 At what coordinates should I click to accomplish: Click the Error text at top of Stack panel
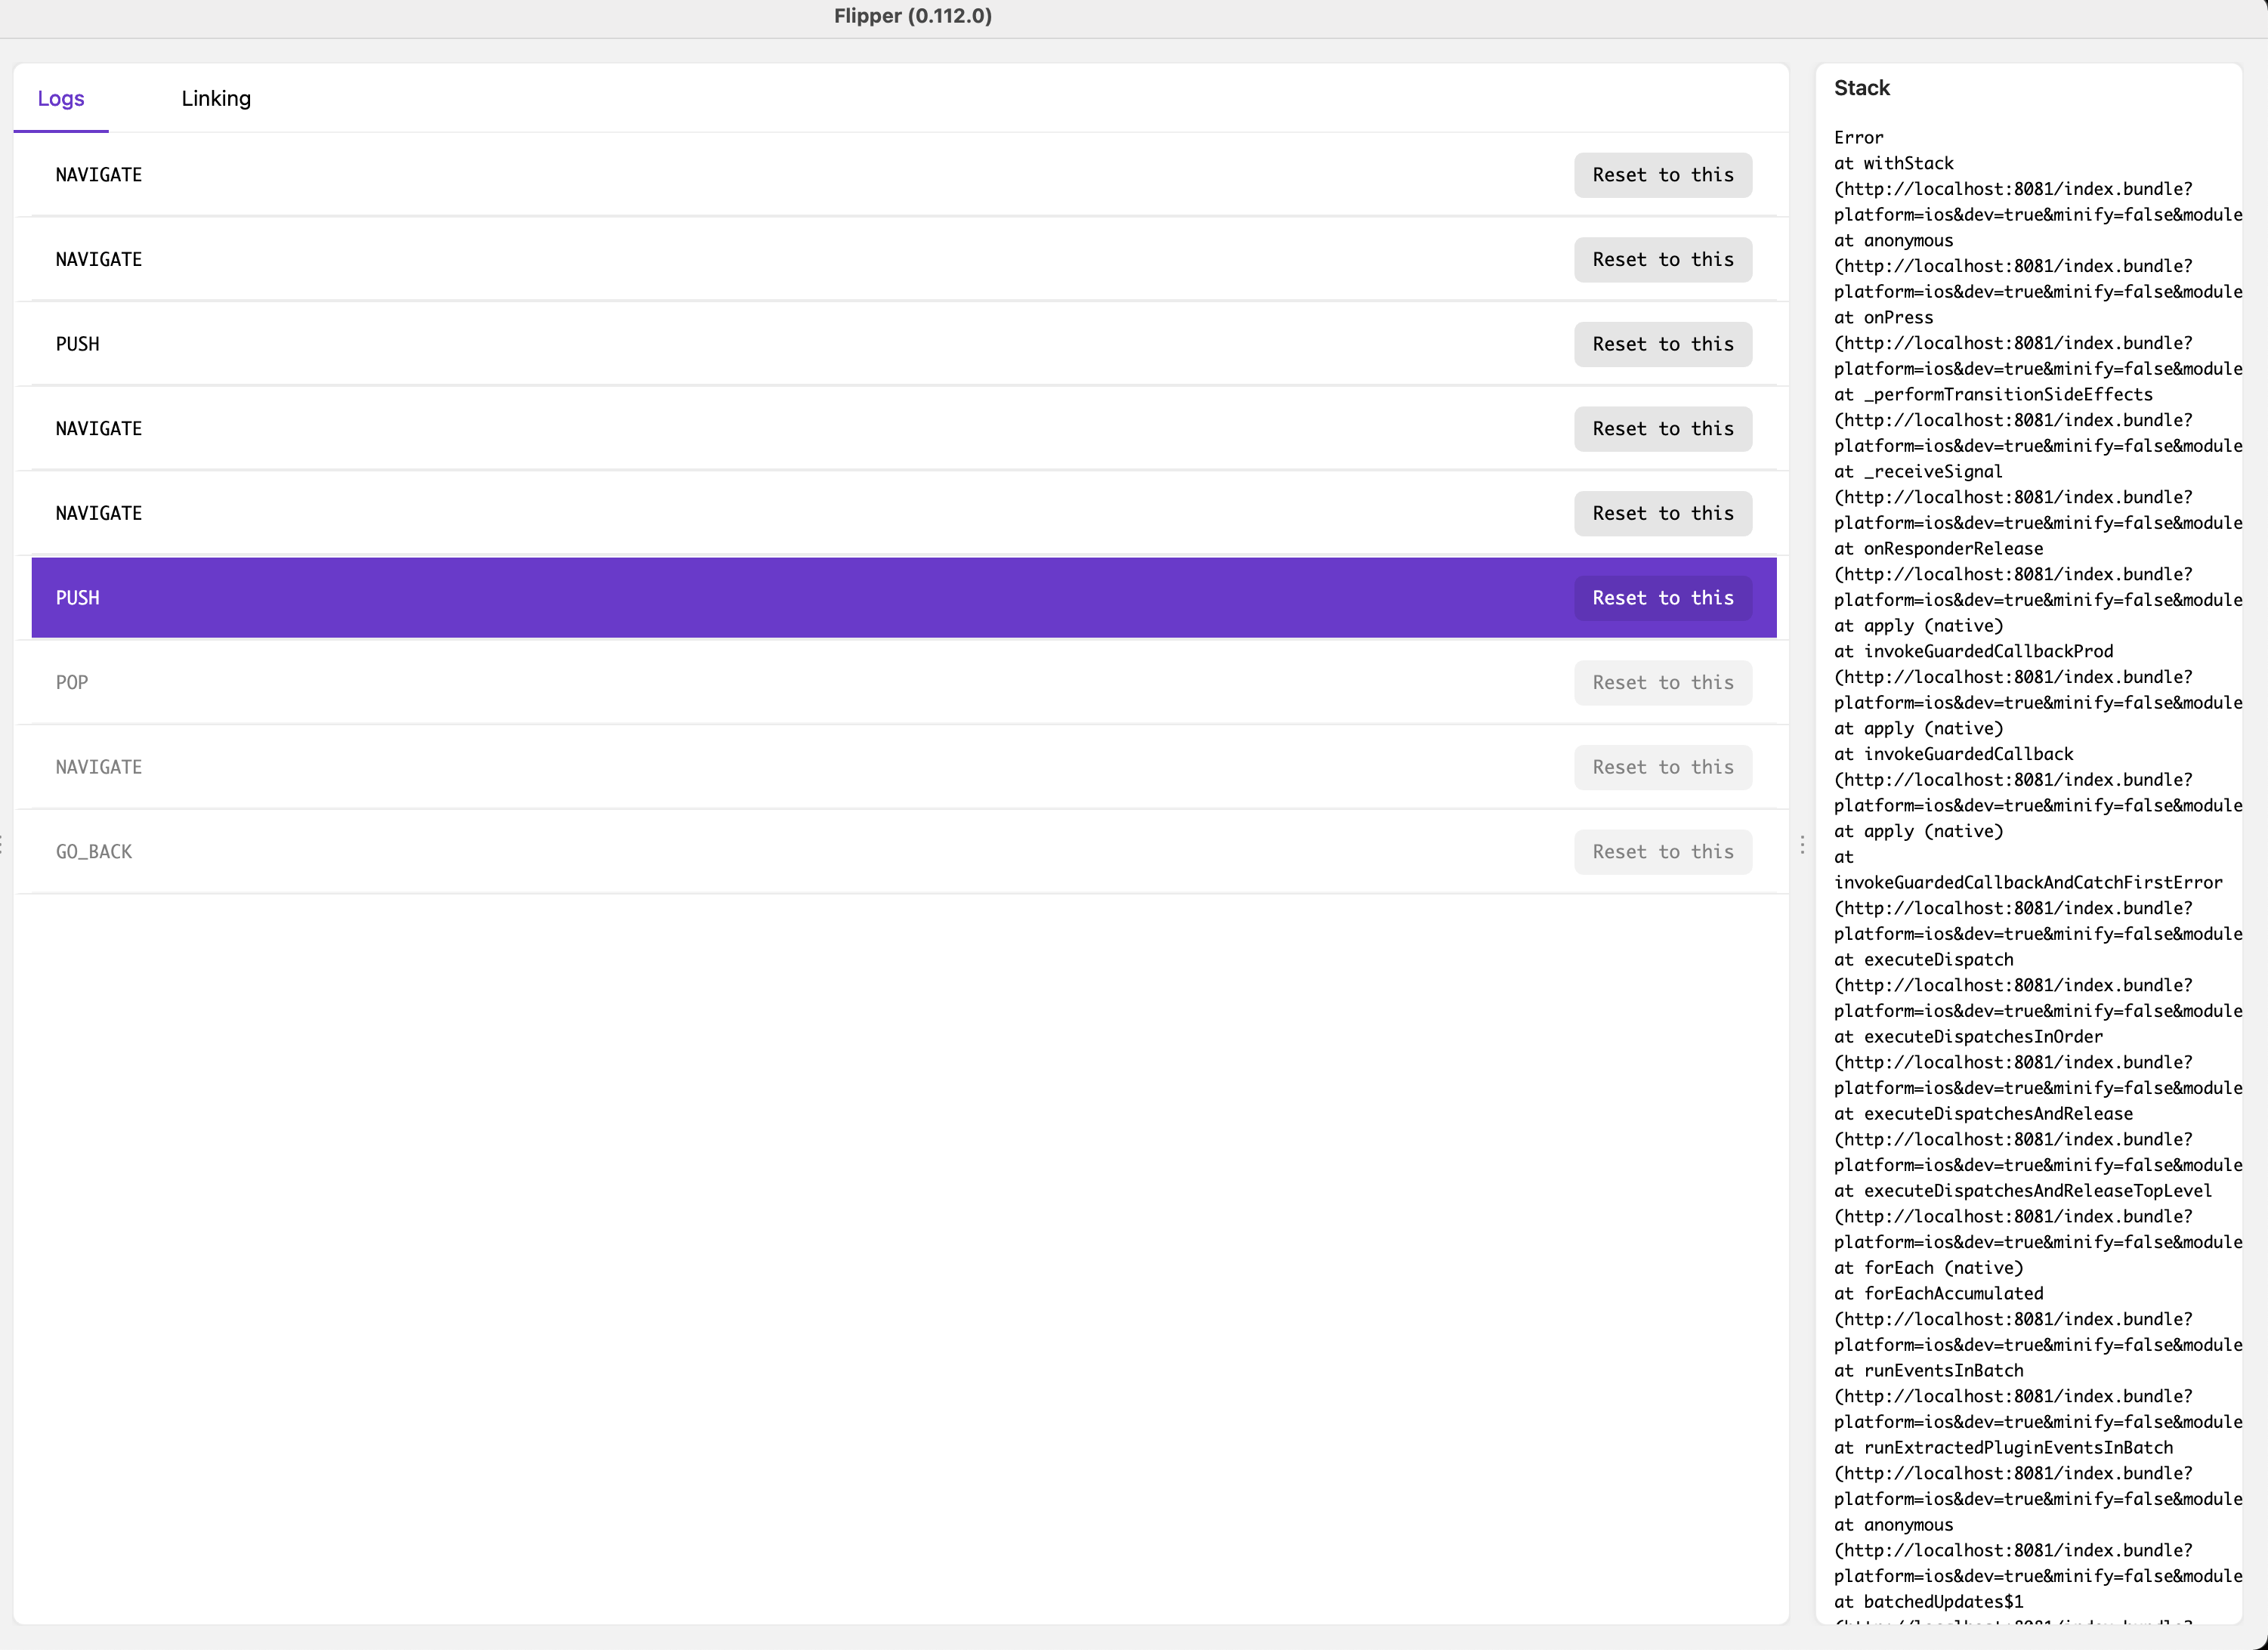(1858, 137)
